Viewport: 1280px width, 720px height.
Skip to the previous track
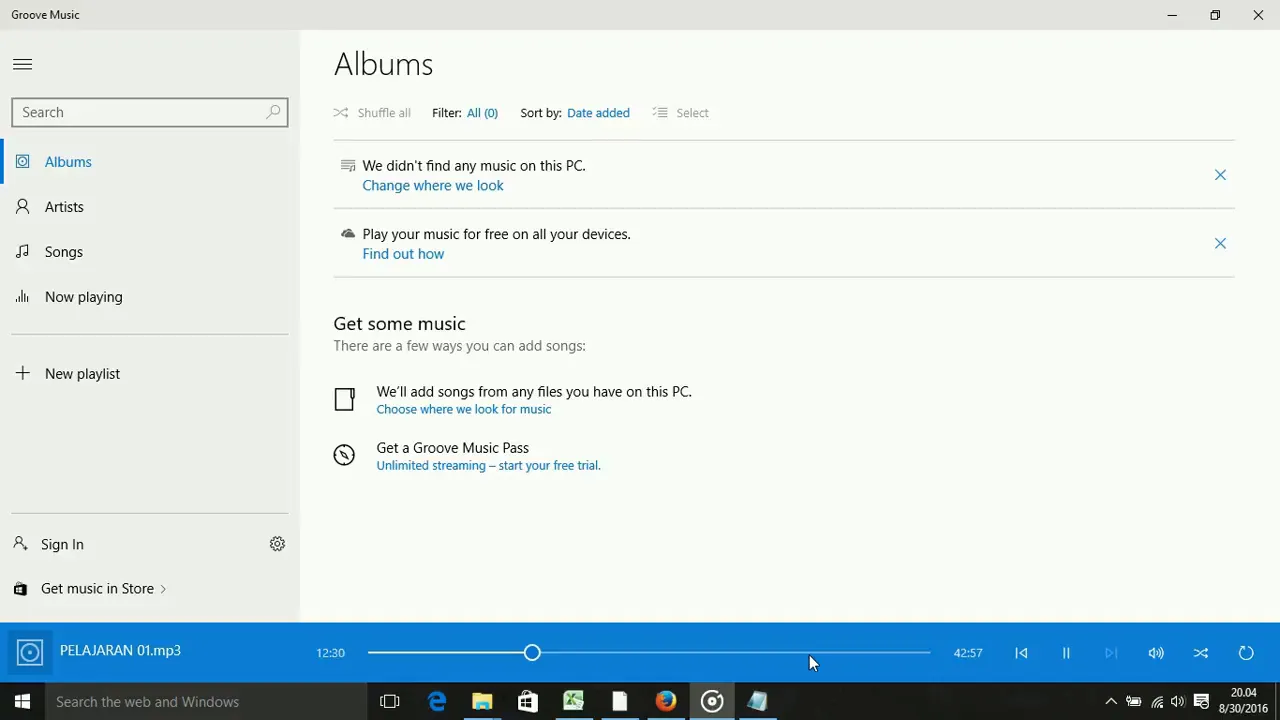pos(1021,653)
